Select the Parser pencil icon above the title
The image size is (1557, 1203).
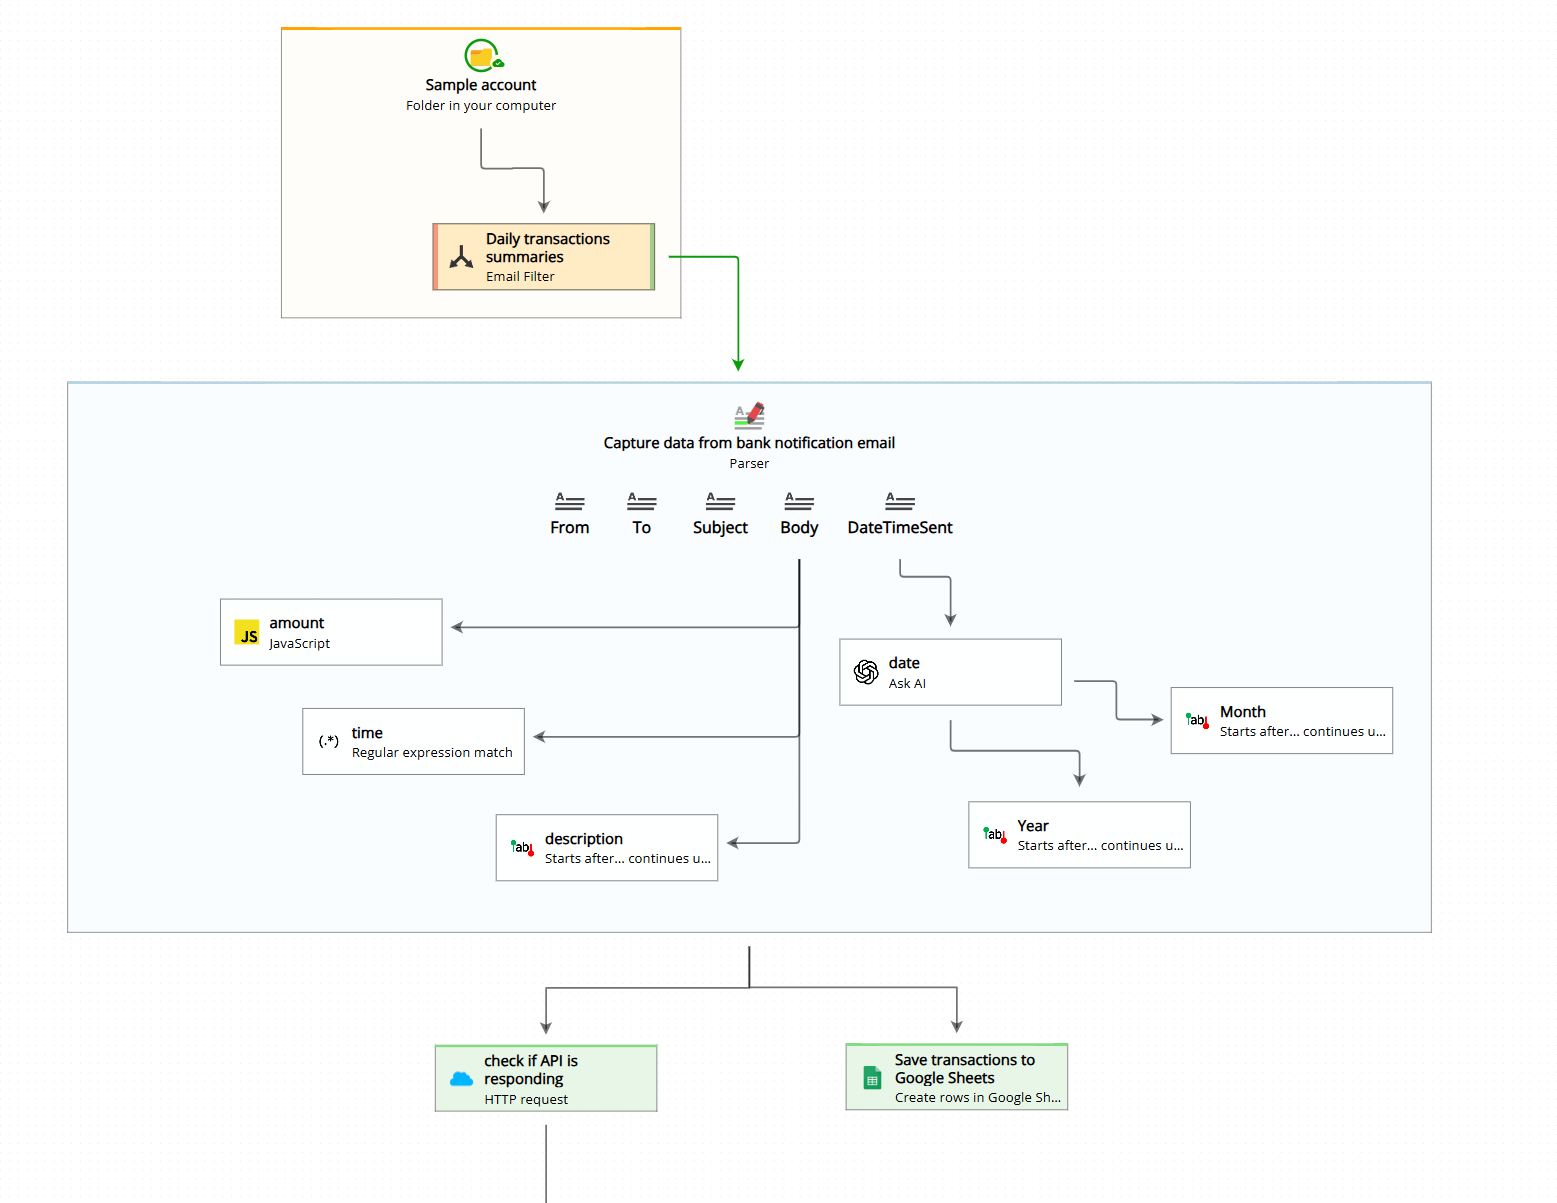point(749,416)
